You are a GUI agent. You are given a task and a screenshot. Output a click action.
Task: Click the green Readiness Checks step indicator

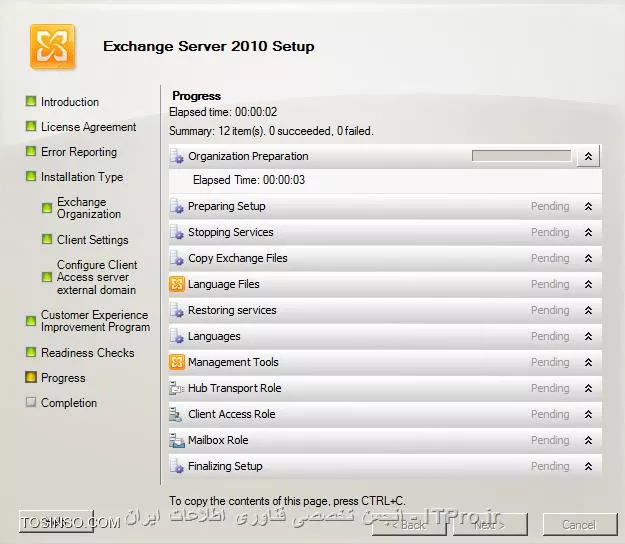31,352
